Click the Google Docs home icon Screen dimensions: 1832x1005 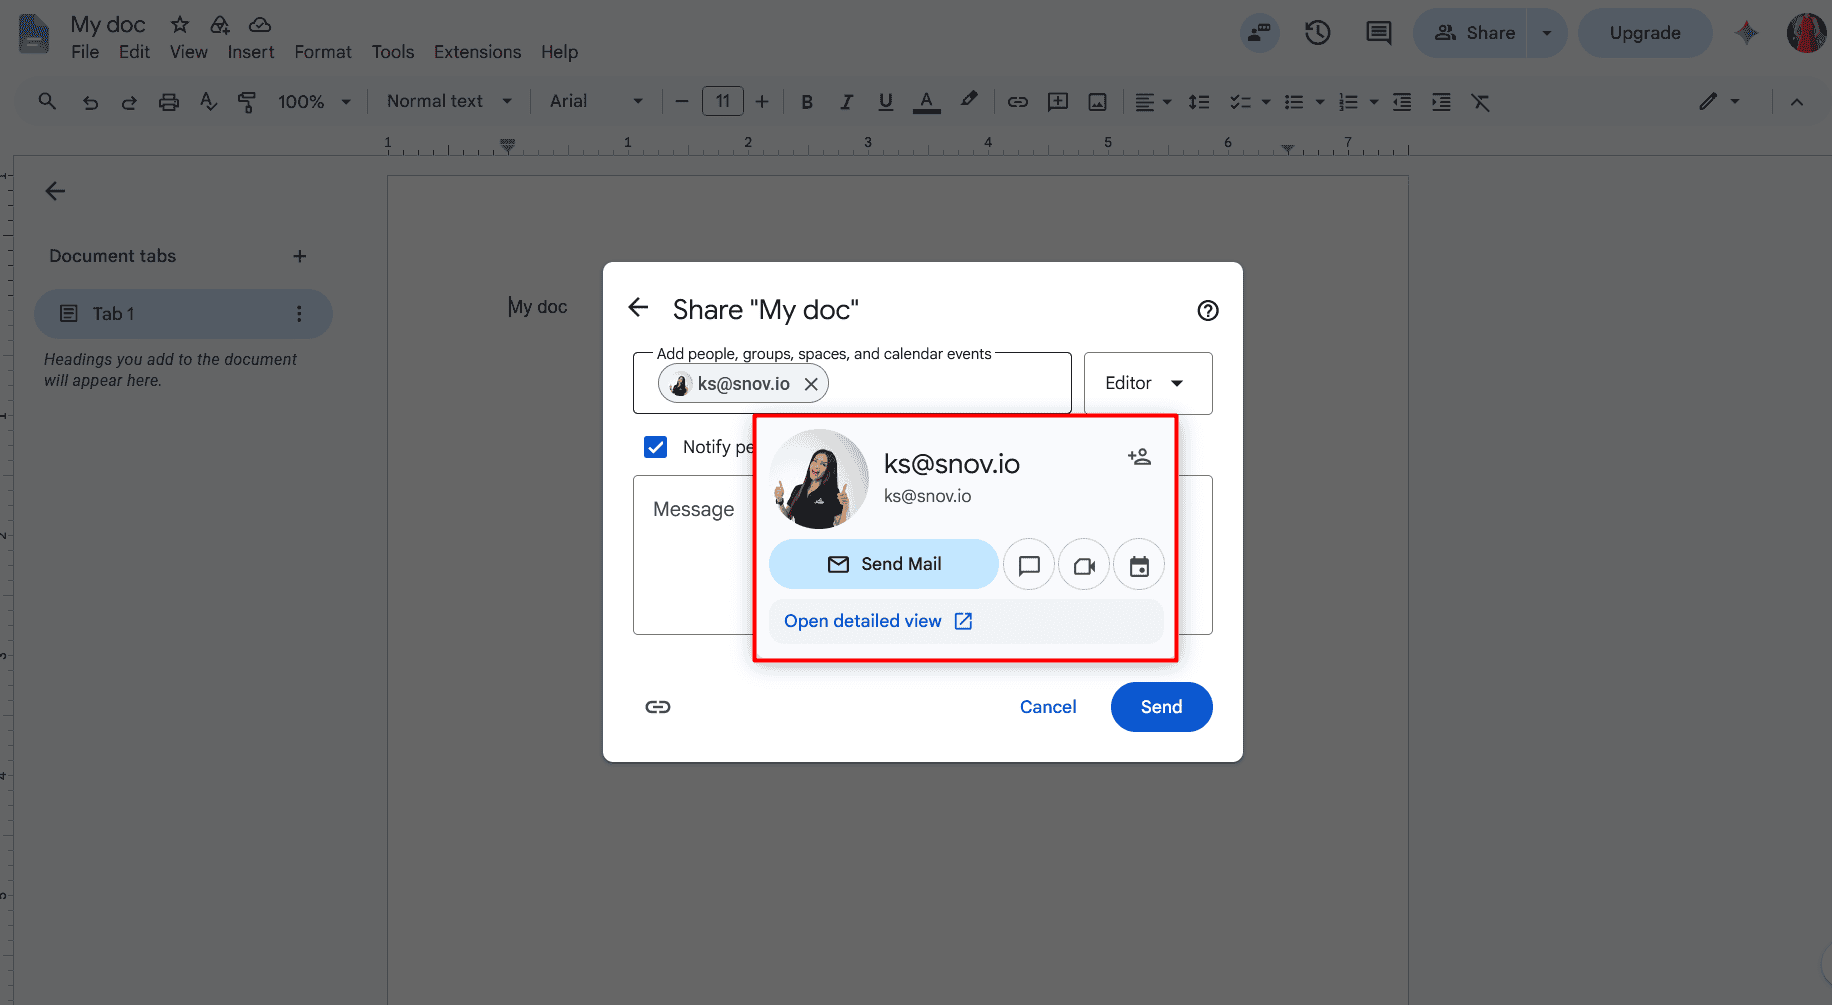click(x=34, y=33)
